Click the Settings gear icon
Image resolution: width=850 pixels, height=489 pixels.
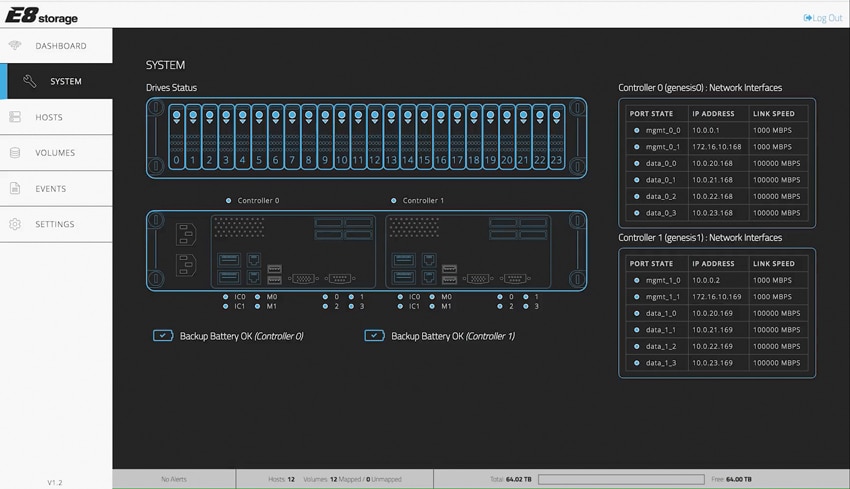tap(15, 224)
